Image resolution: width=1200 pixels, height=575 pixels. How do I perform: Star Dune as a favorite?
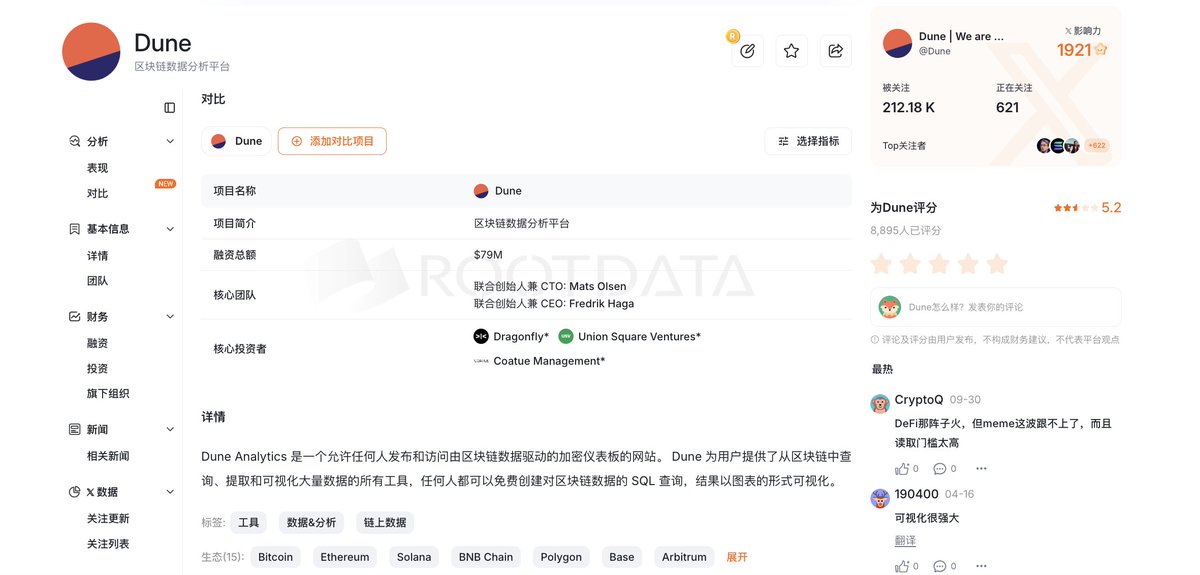click(791, 51)
